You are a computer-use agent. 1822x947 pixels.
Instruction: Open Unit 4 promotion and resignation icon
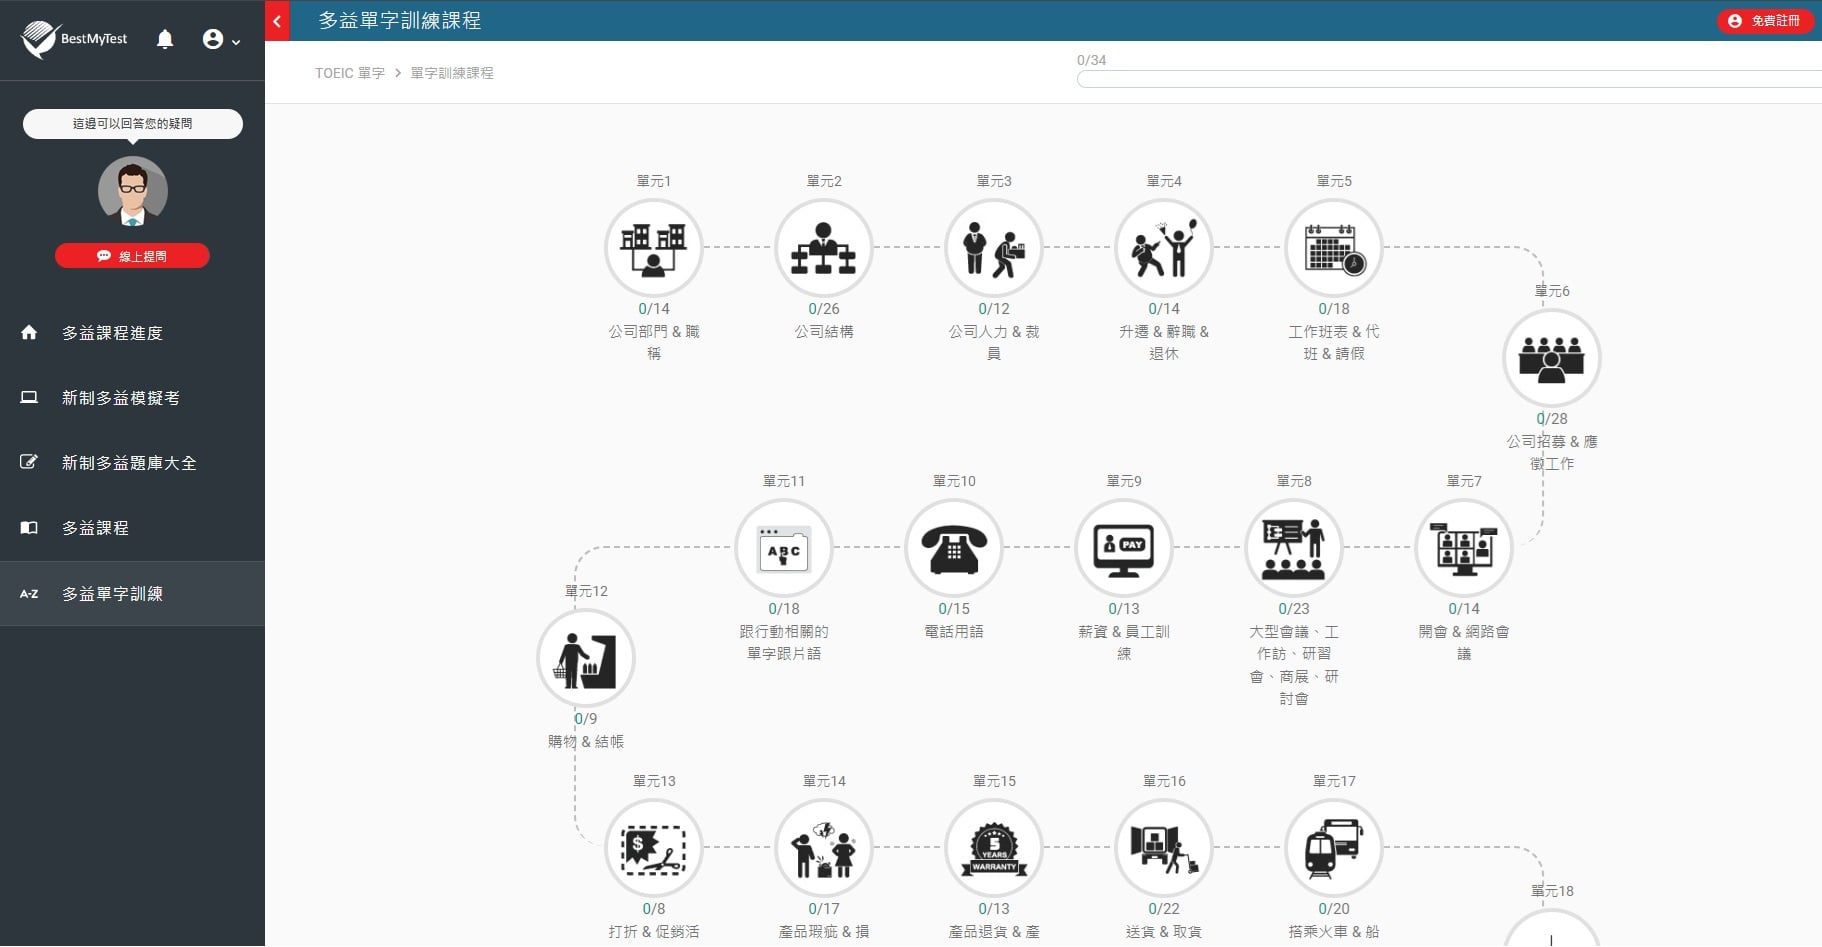click(x=1164, y=248)
